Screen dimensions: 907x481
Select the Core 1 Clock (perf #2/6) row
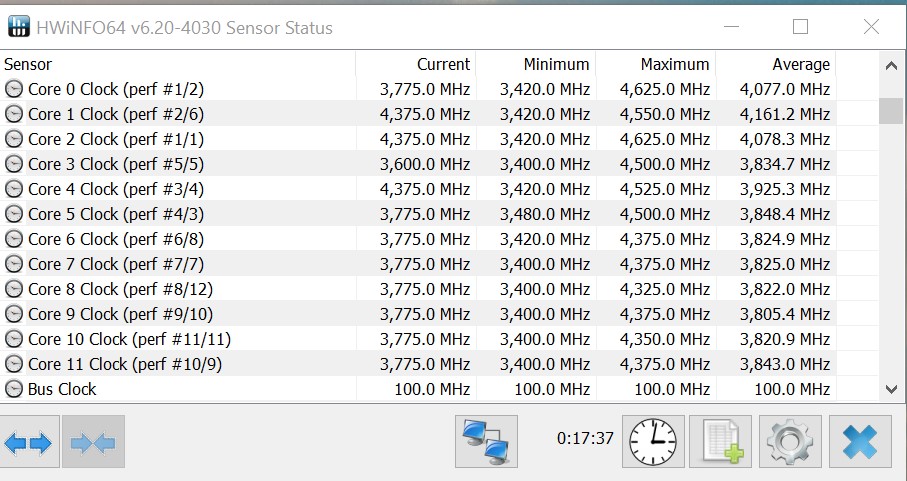[x=418, y=114]
